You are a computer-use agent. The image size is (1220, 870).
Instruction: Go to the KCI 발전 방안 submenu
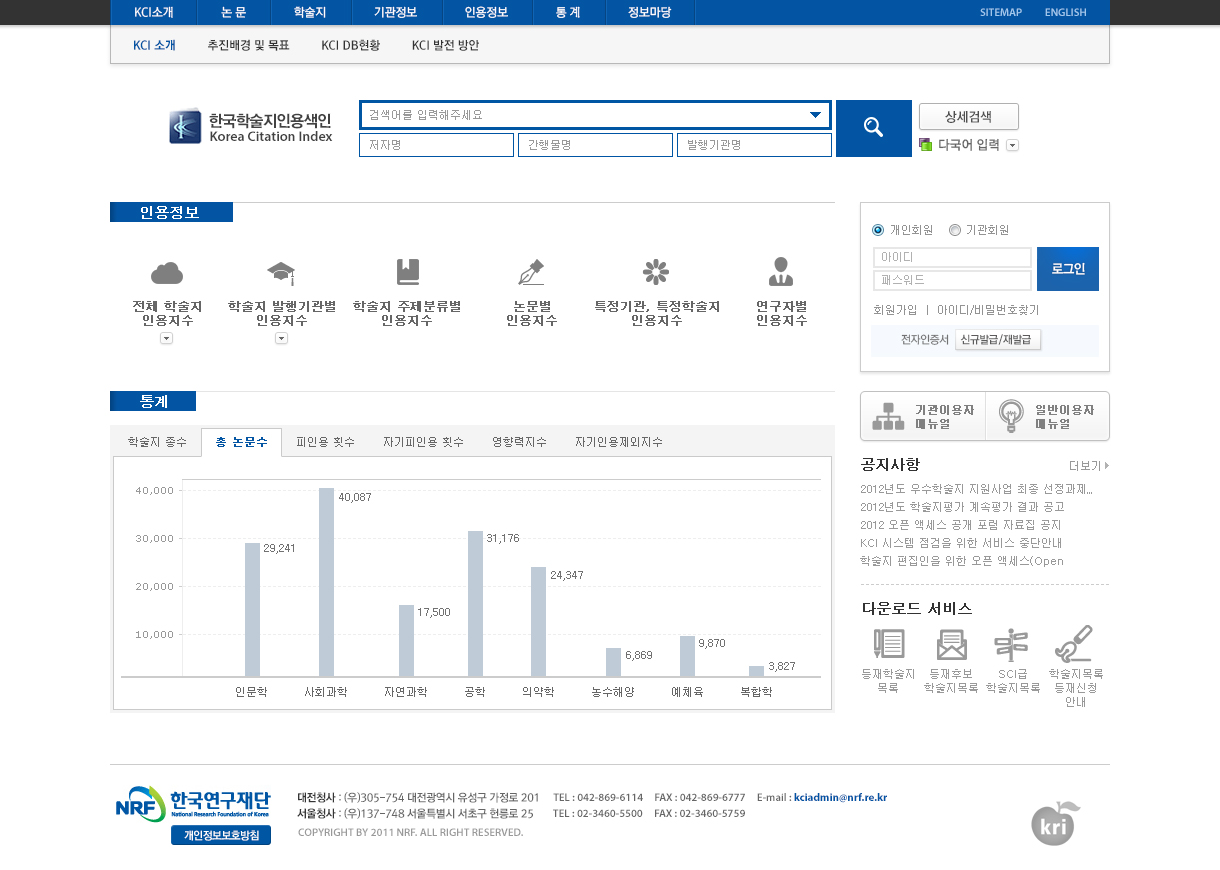(445, 45)
